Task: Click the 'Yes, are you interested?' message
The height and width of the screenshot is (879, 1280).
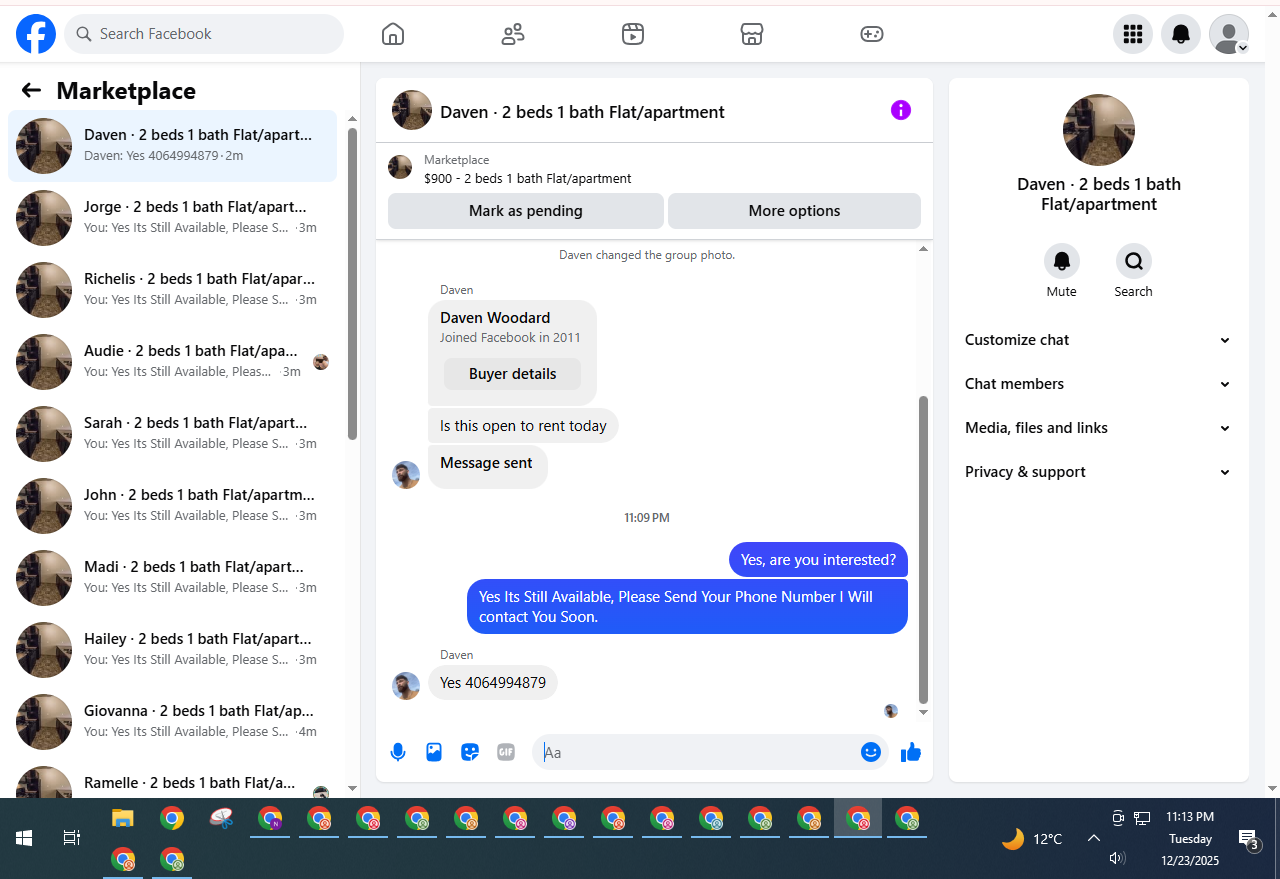Action: pyautogui.click(x=818, y=560)
